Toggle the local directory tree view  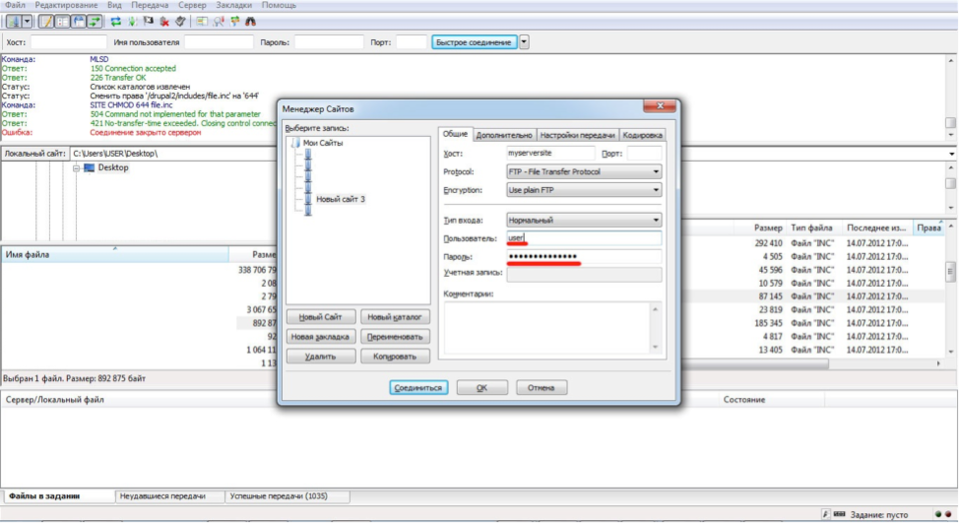[x=62, y=21]
